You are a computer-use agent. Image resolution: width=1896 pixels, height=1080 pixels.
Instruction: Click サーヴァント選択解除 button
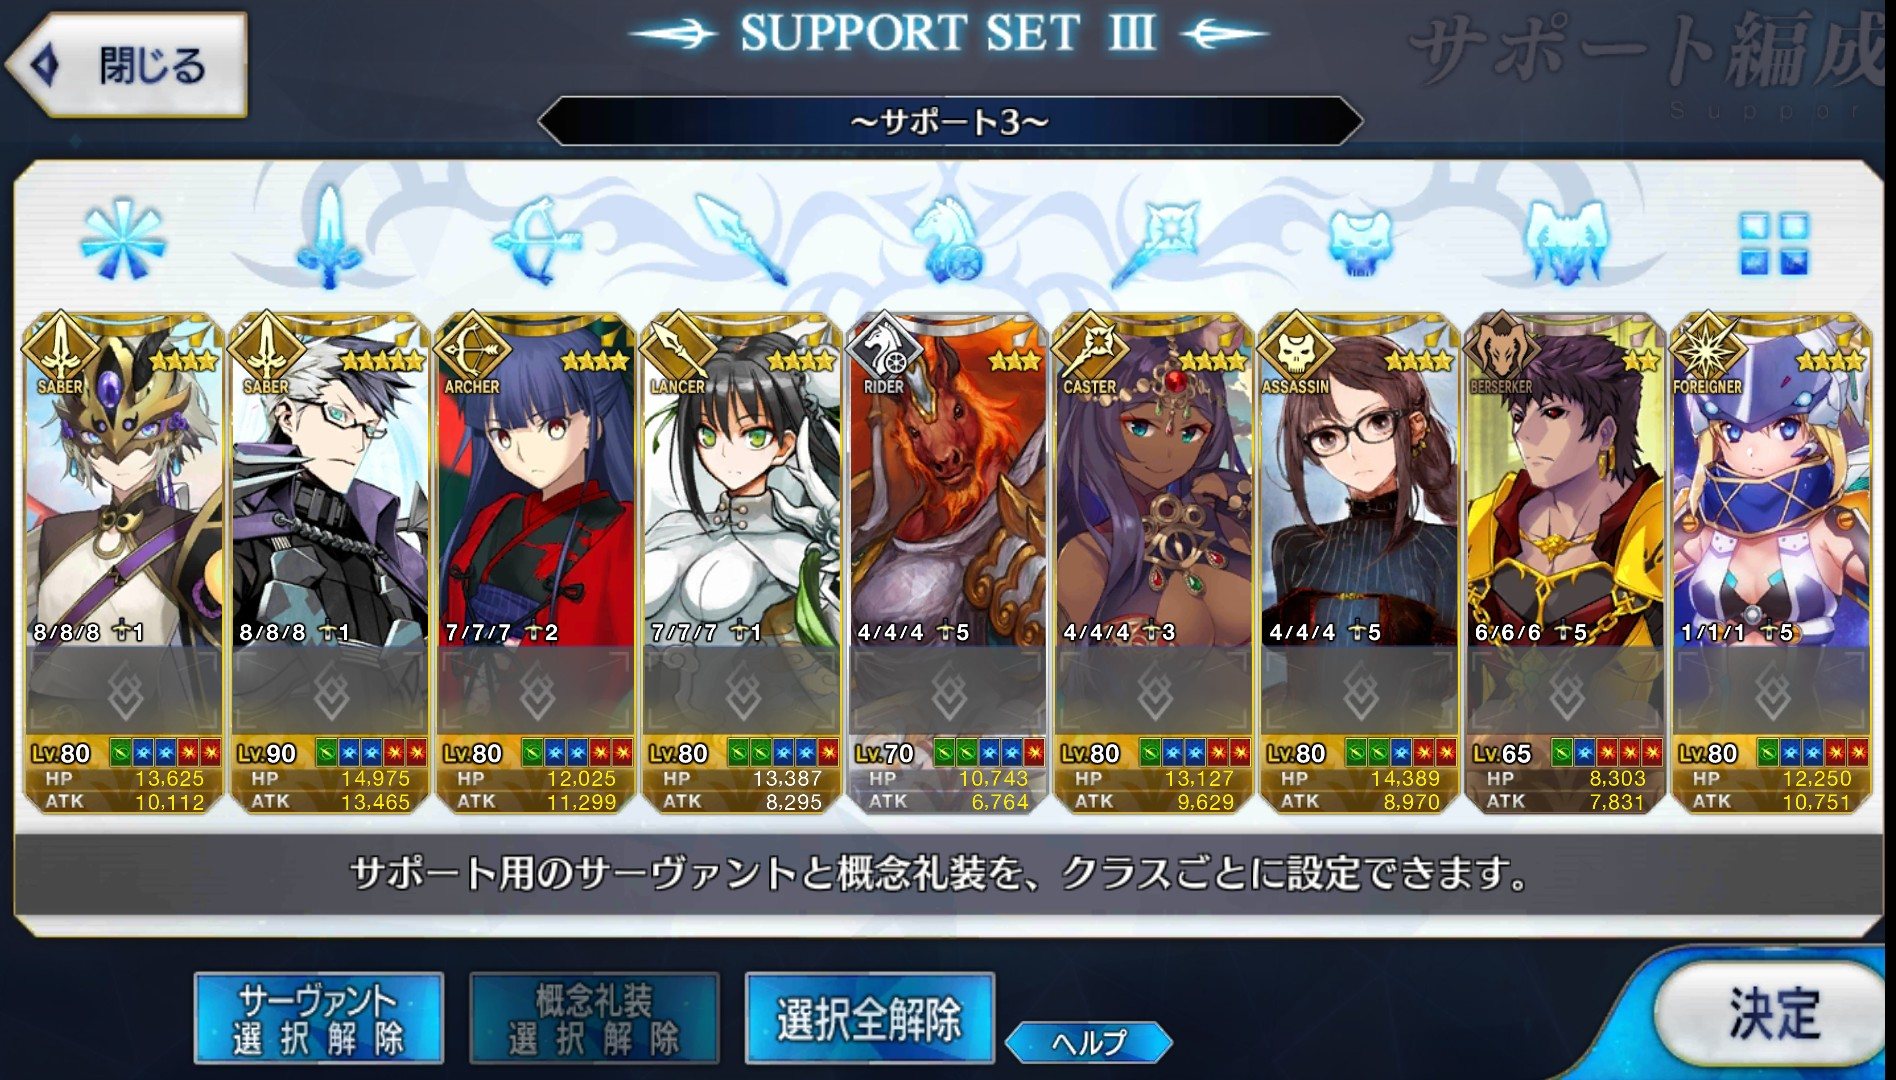[318, 1019]
